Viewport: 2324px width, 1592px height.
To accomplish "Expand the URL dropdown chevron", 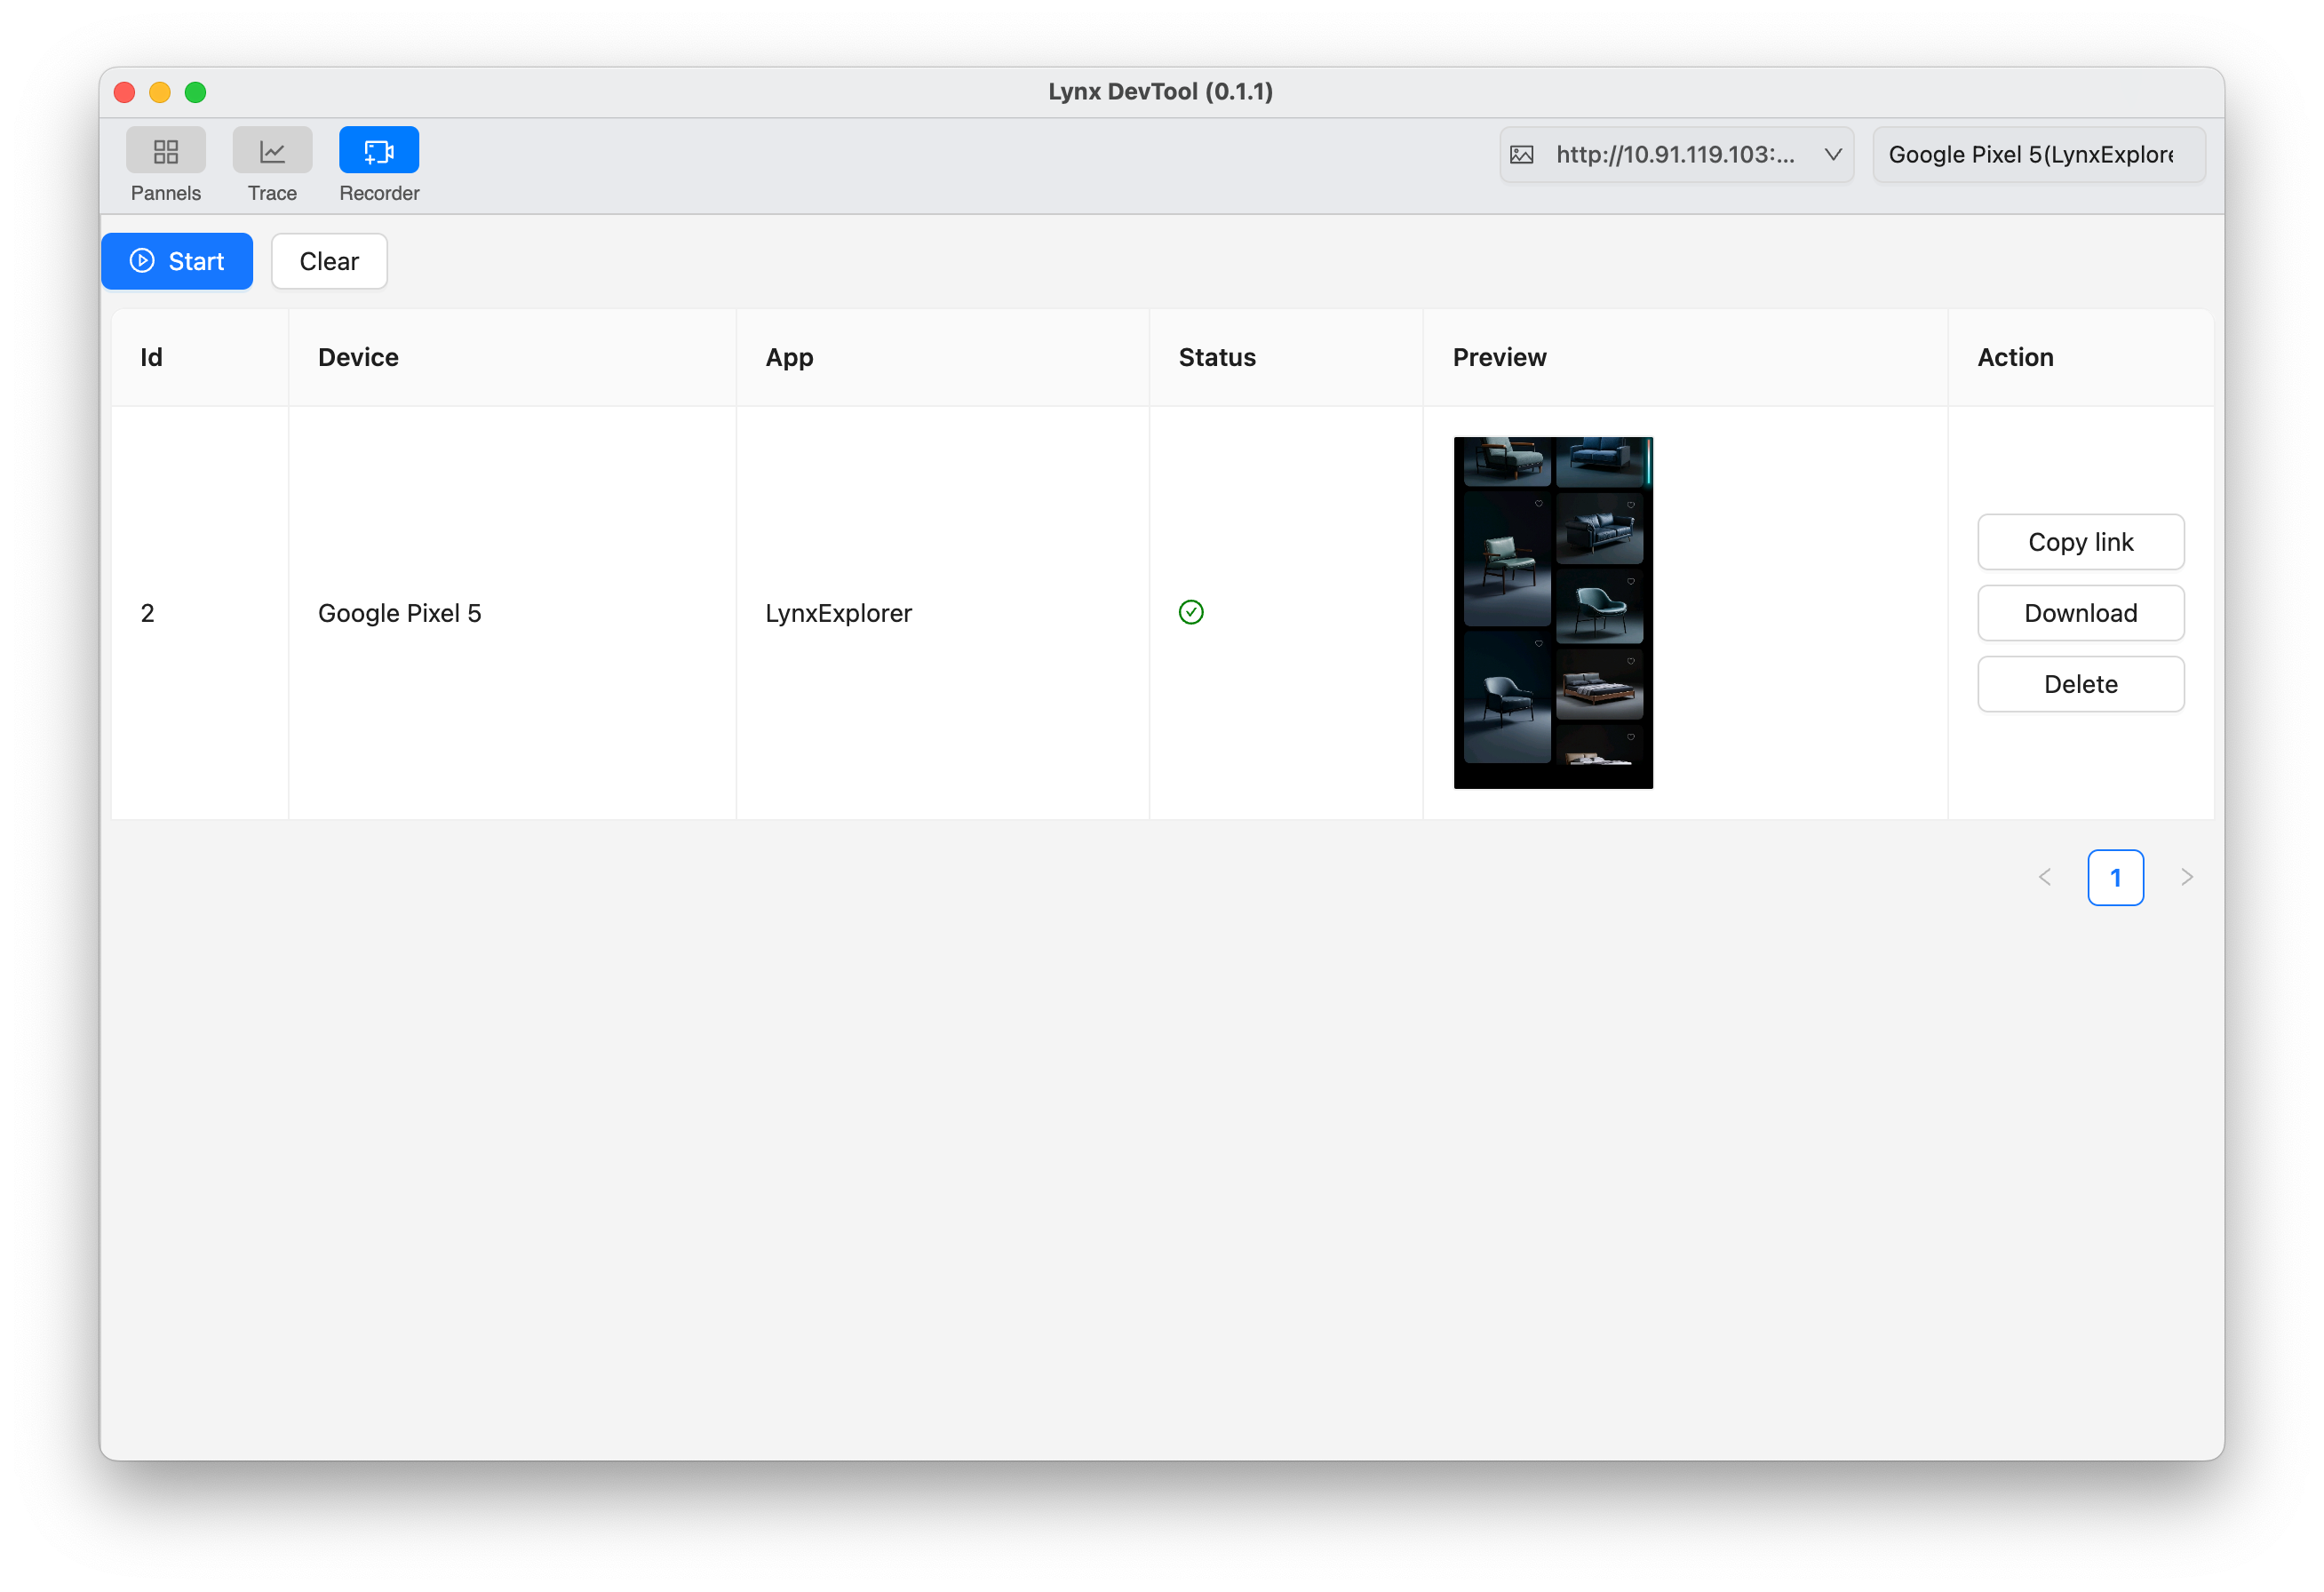I will pos(1833,155).
